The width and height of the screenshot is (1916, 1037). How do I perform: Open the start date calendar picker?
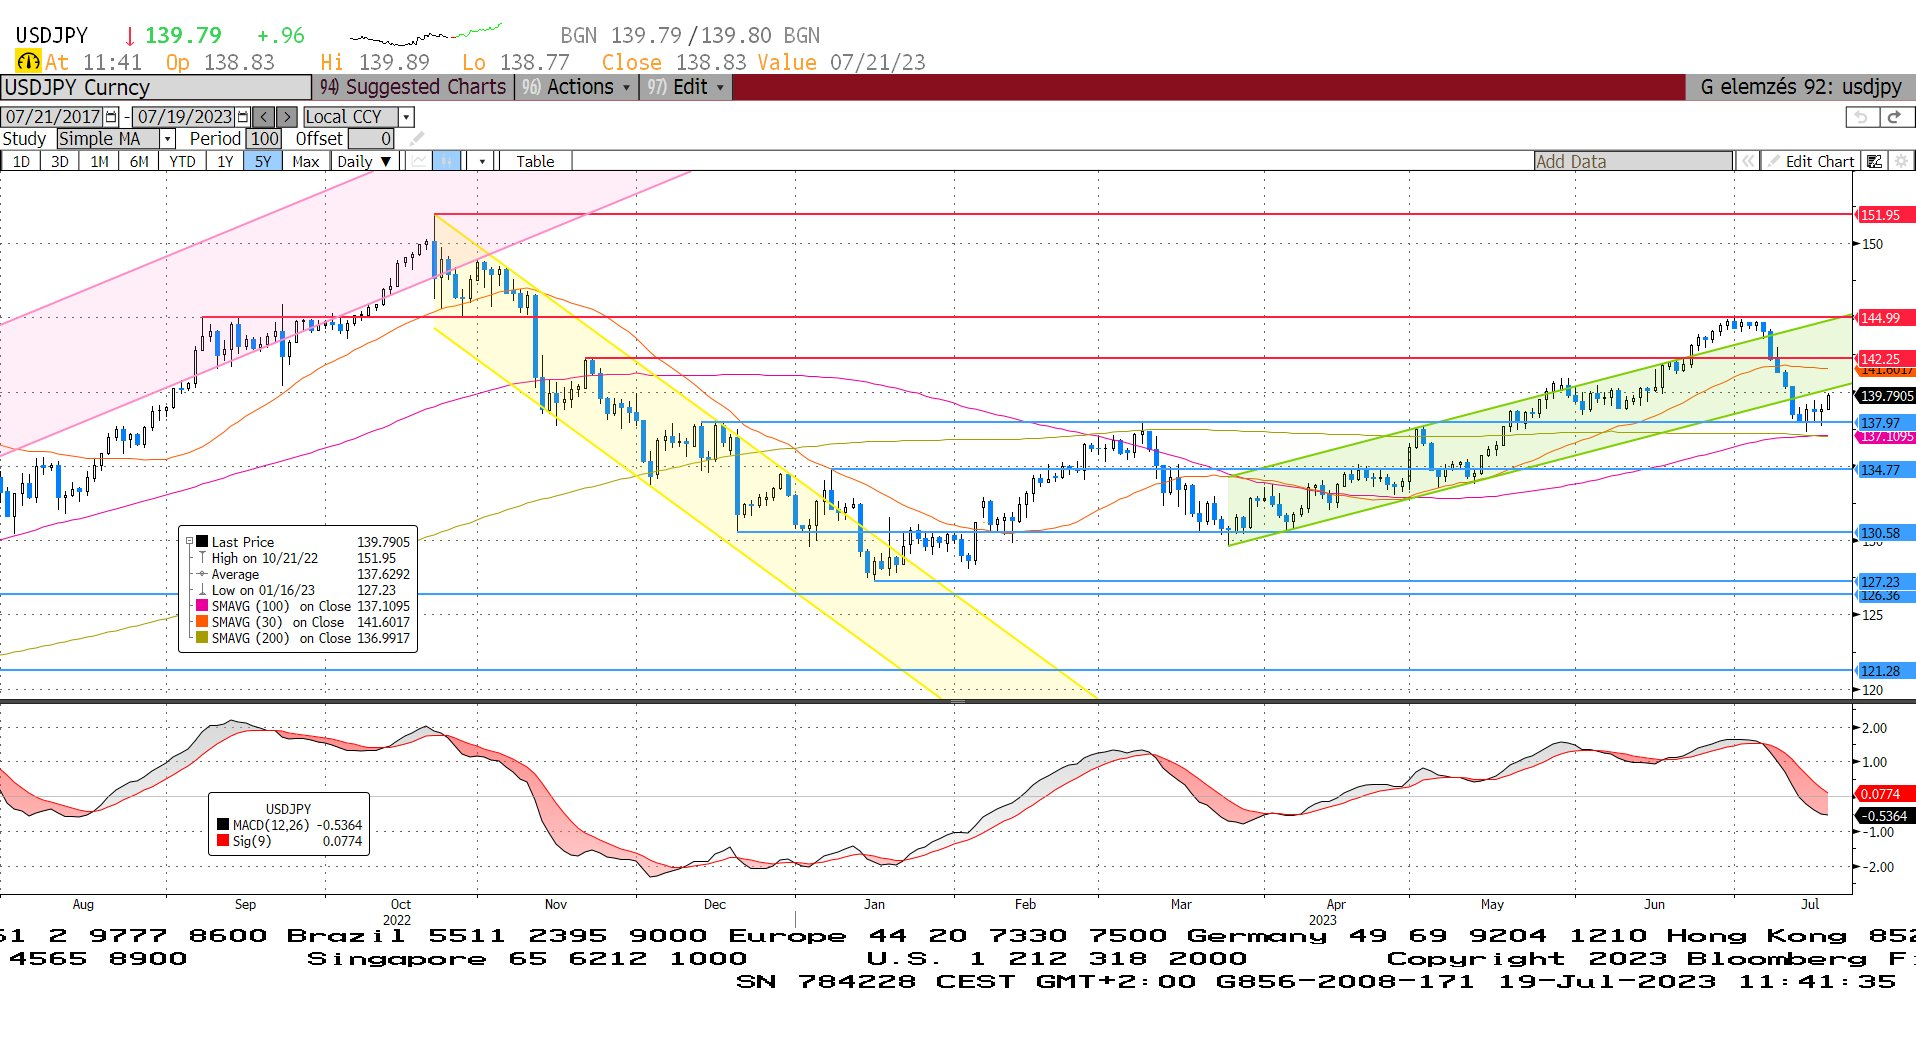point(111,117)
